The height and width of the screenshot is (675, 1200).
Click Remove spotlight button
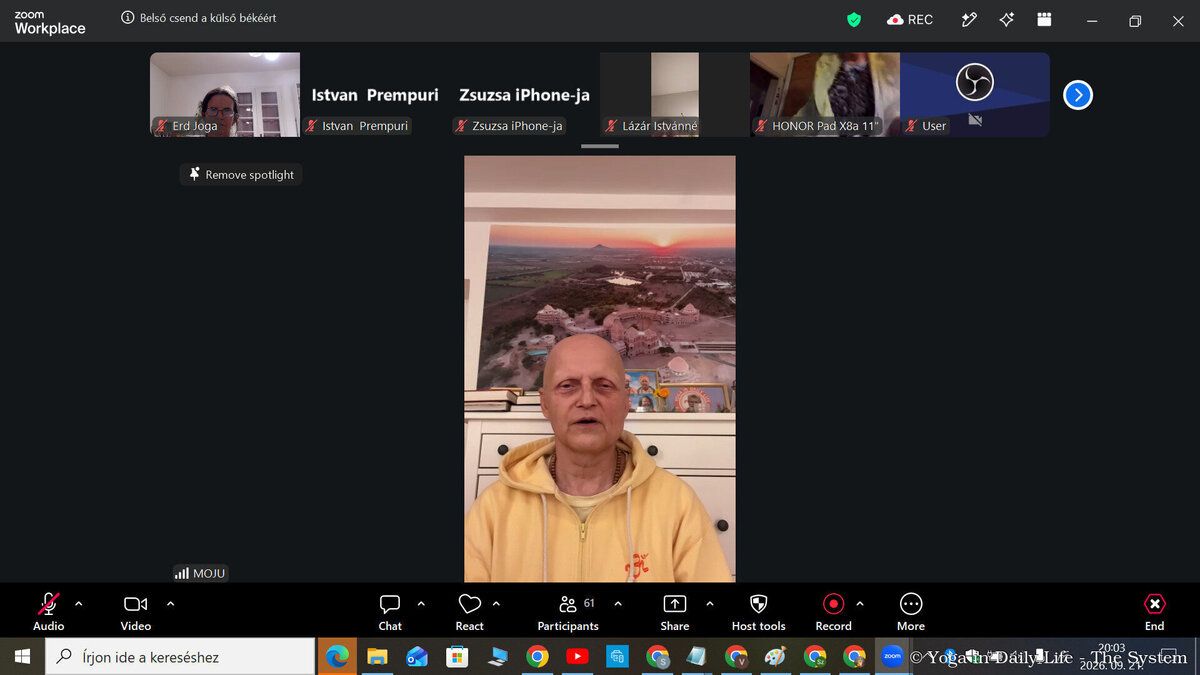(241, 174)
